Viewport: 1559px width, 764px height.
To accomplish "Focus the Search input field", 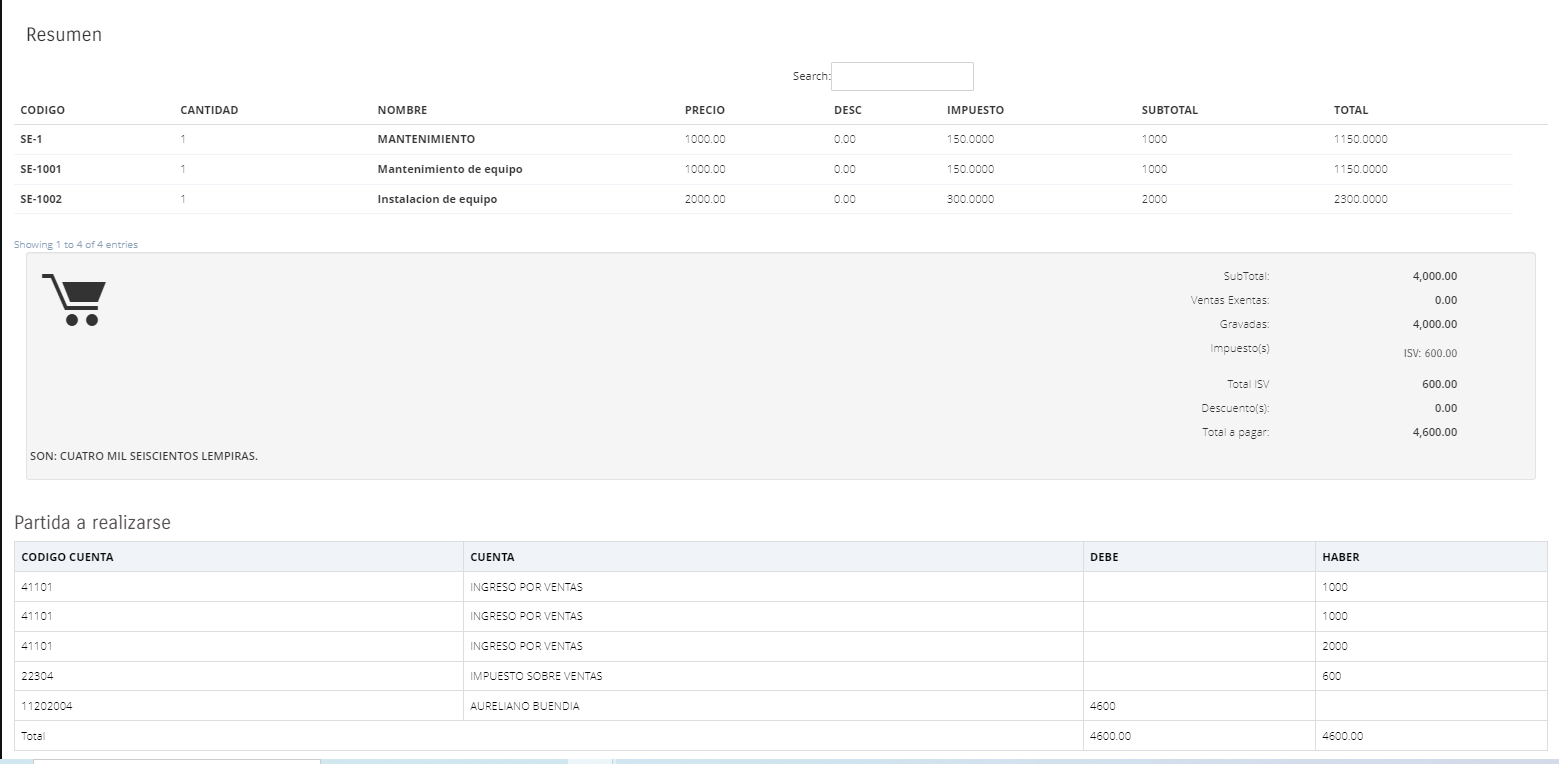I will click(902, 76).
